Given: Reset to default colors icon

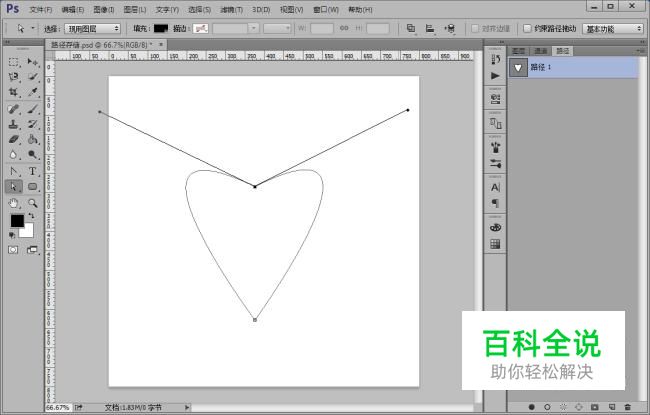Looking at the screenshot, I should pyautogui.click(x=12, y=235).
